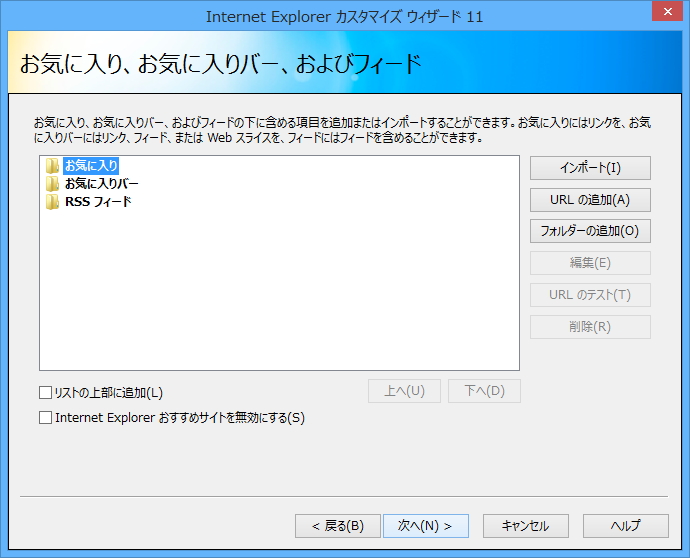Enable リストの上部に追加(L) checkbox

[45, 393]
